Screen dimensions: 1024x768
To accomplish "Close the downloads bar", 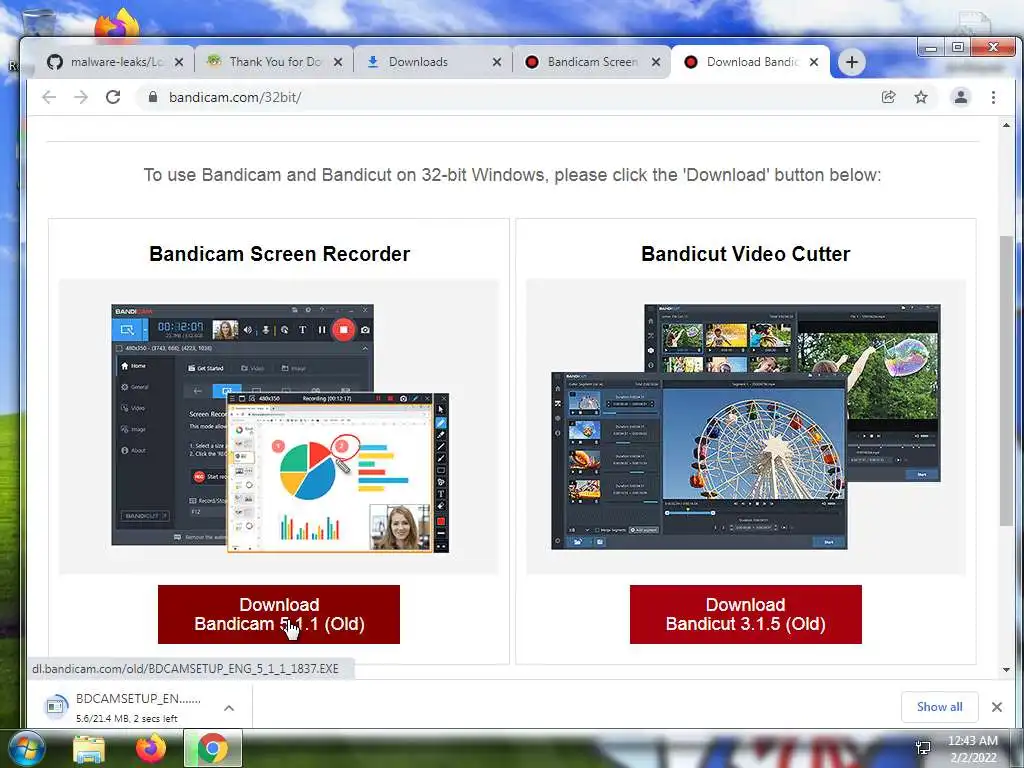I will point(997,707).
